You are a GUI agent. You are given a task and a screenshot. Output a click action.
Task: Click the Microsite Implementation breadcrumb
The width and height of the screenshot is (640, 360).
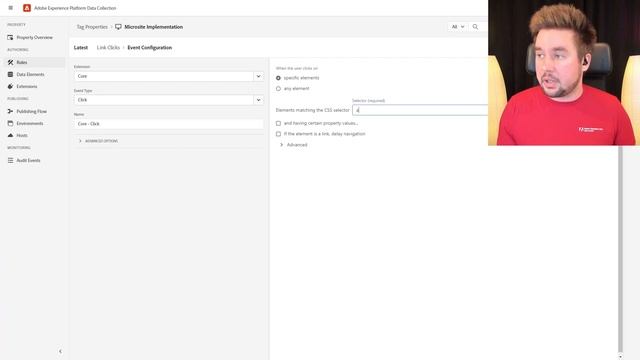pos(153,27)
